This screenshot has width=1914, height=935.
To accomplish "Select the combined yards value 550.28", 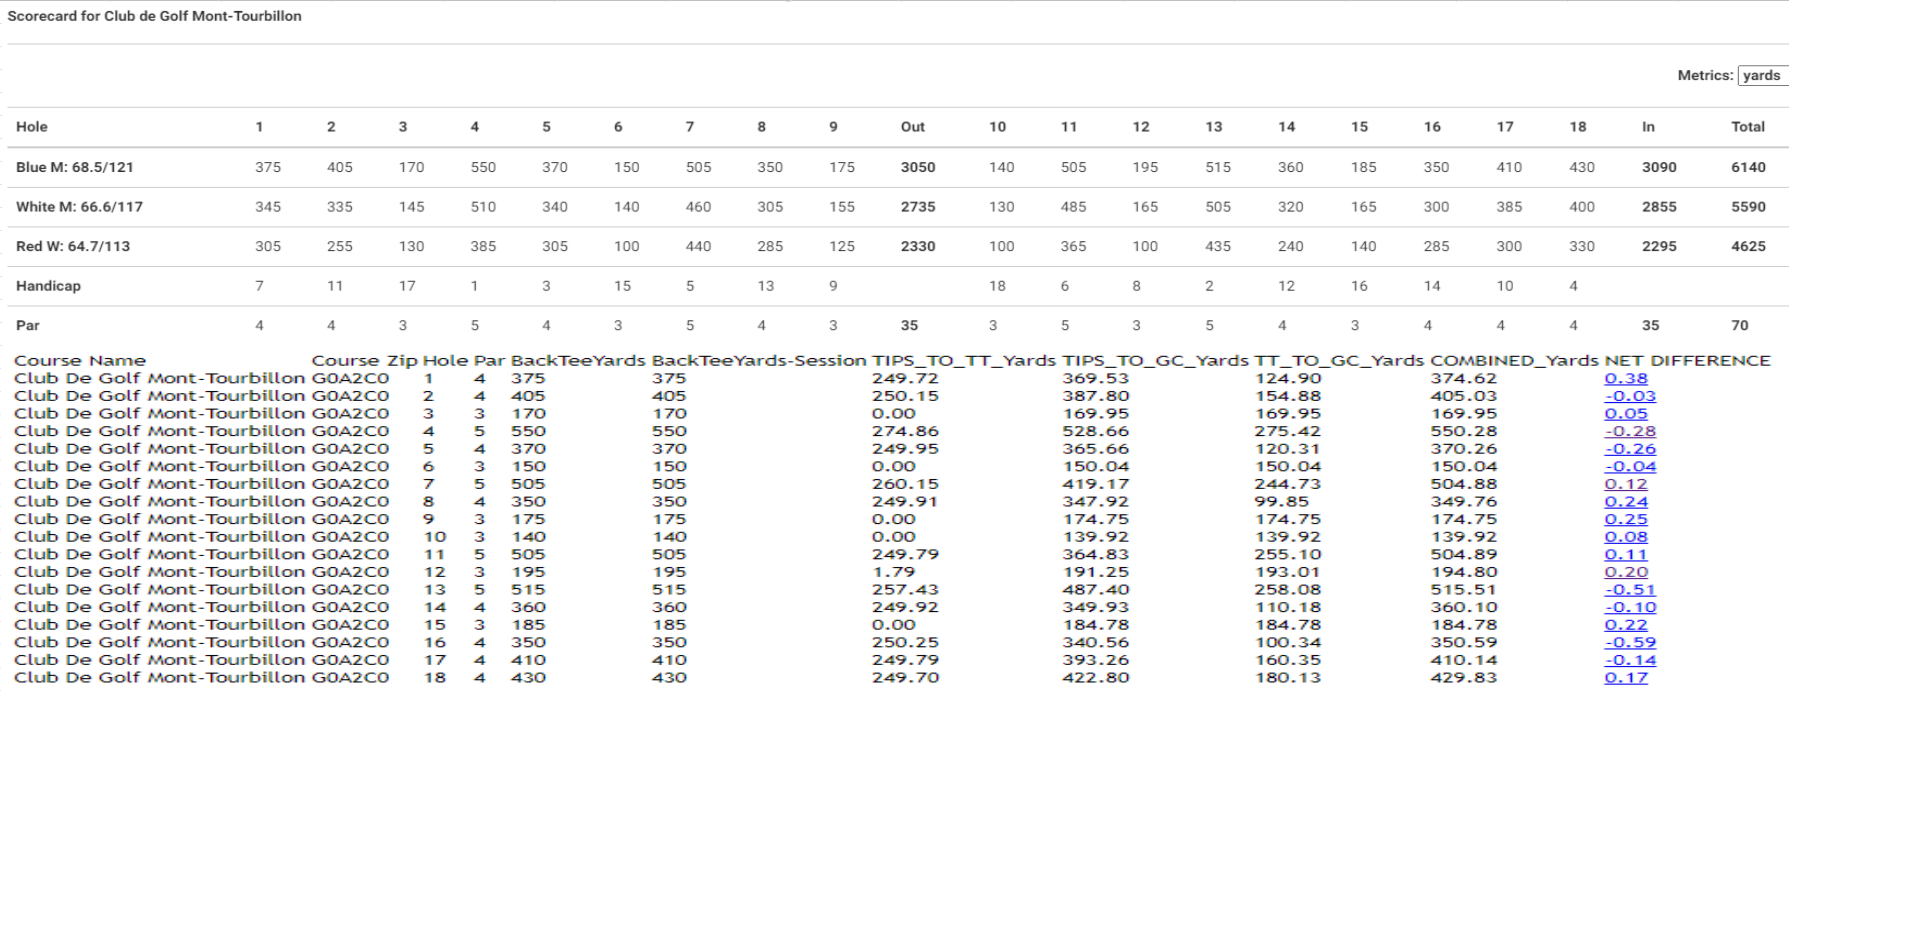I will click(1463, 431).
